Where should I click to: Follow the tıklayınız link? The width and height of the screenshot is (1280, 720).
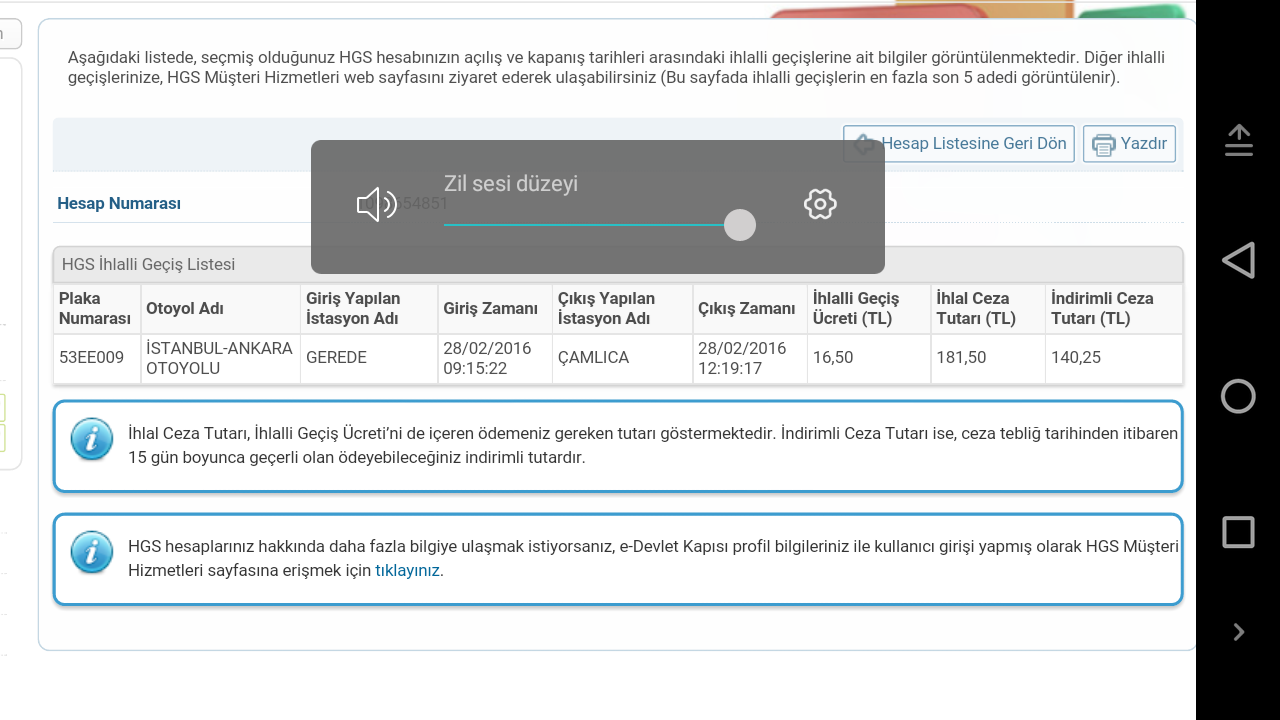(x=407, y=571)
